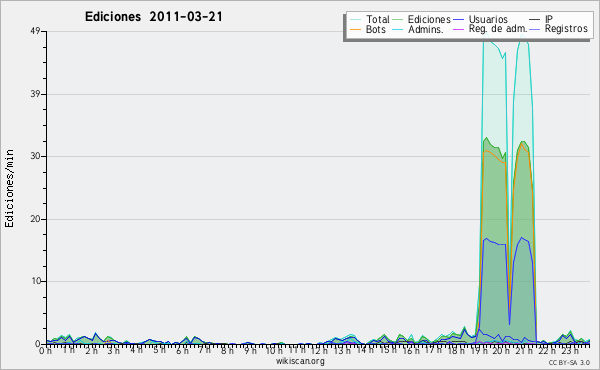Click the y-axis value 49
Screen dimensions: 600x370
(36, 31)
